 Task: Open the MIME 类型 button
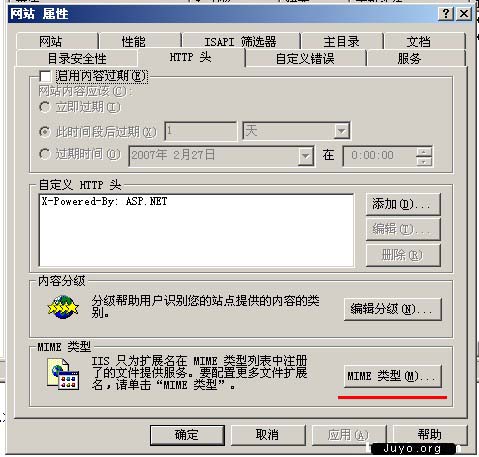(x=392, y=376)
